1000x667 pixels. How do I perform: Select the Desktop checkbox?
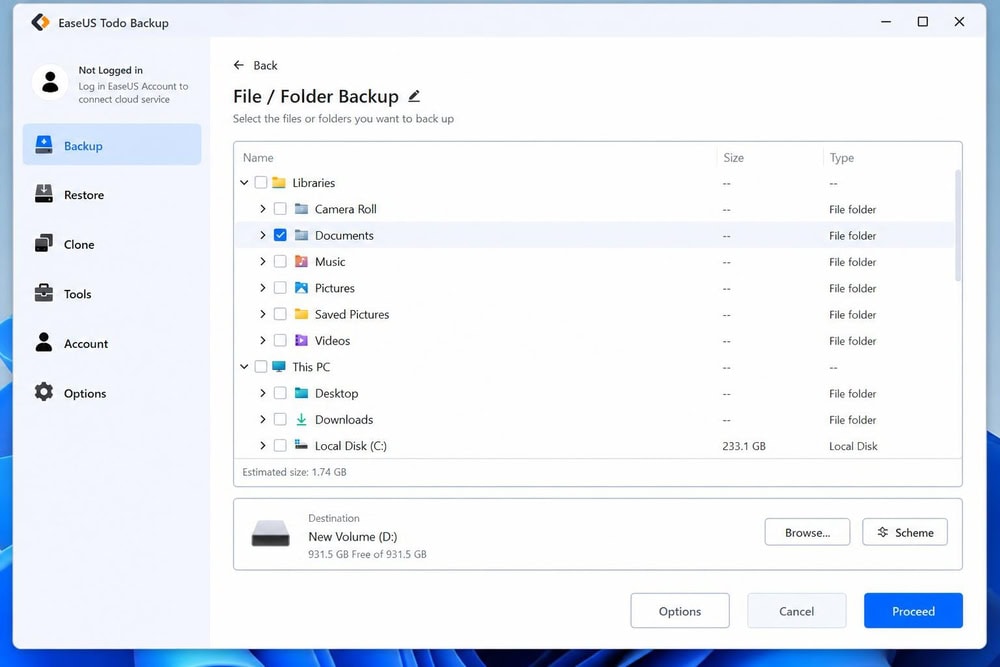point(280,393)
